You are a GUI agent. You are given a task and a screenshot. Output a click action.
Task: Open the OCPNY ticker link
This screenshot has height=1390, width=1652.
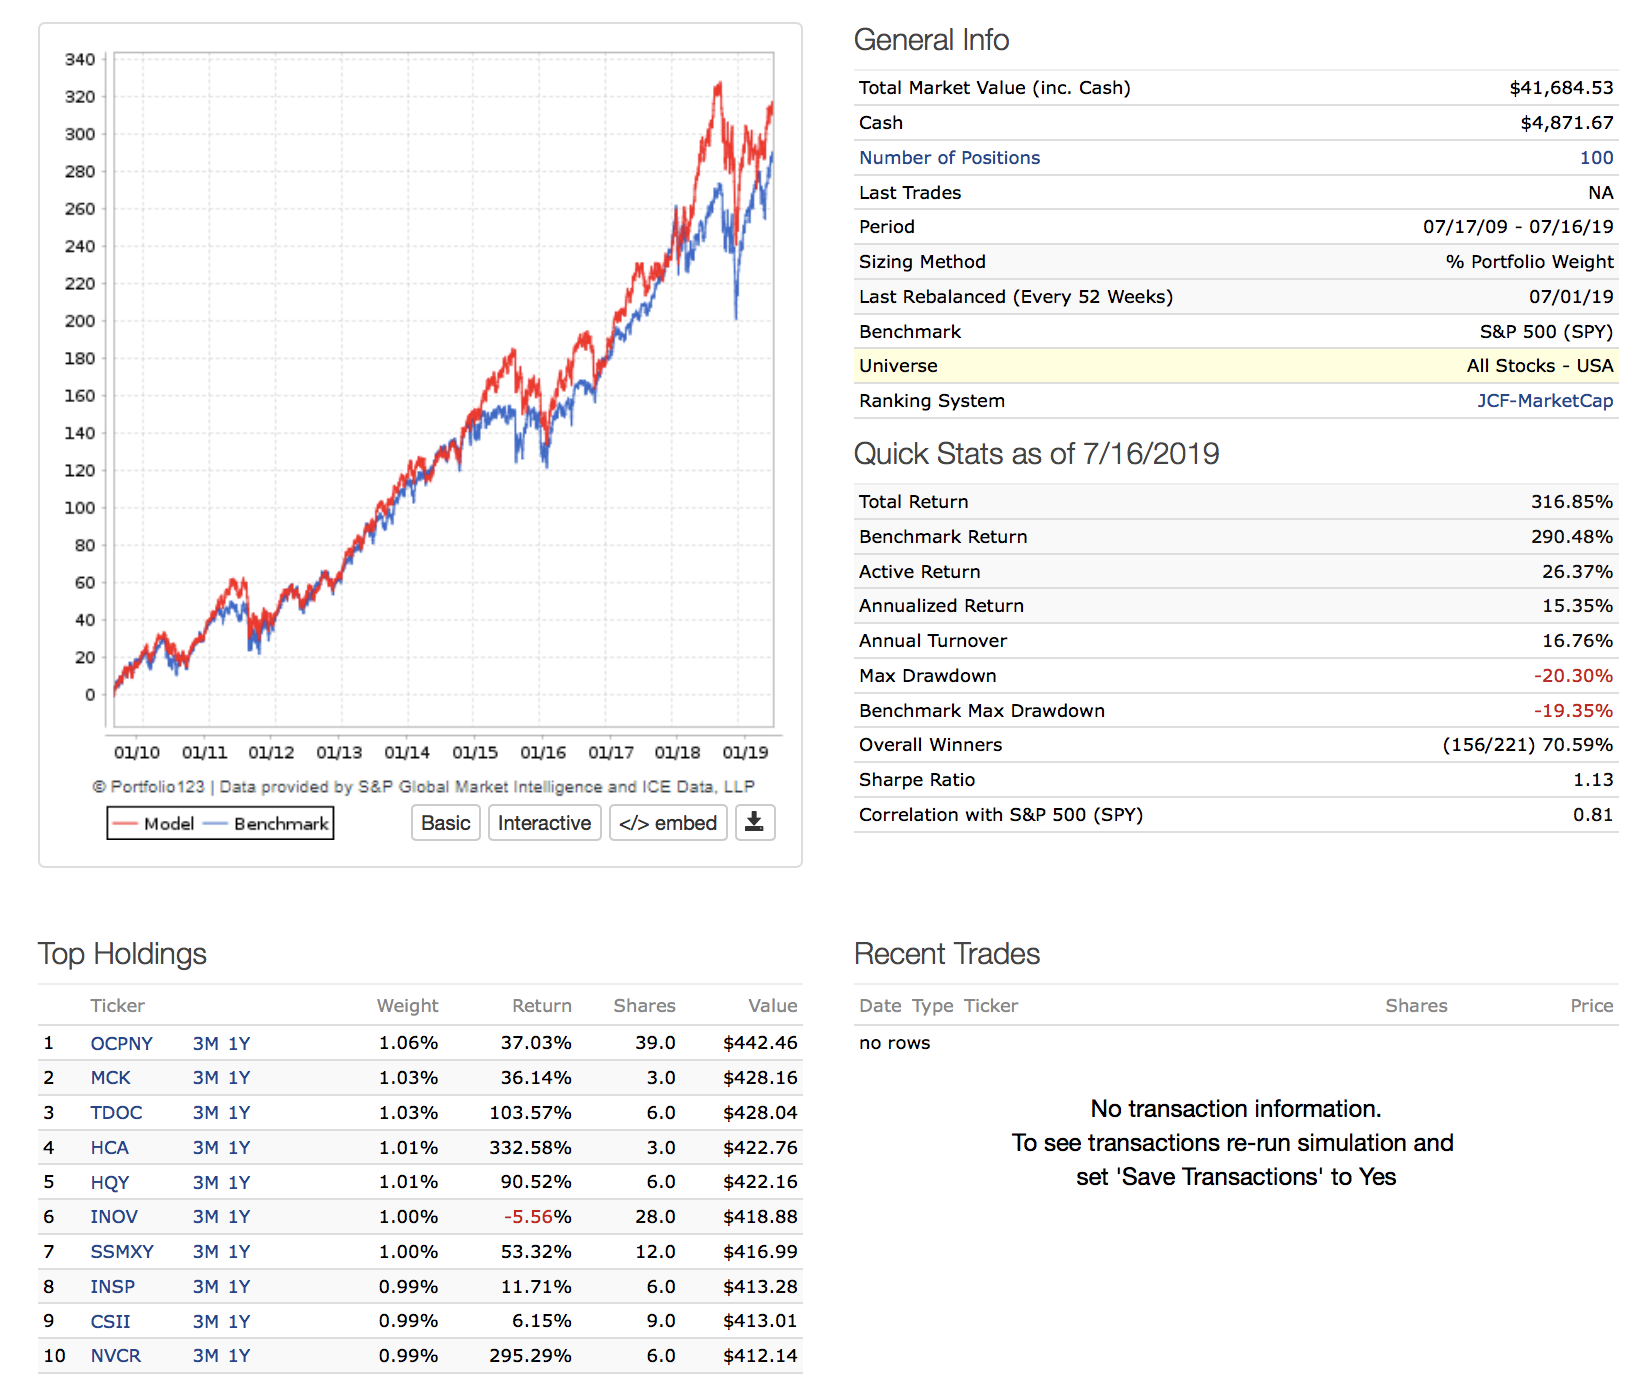click(121, 1043)
